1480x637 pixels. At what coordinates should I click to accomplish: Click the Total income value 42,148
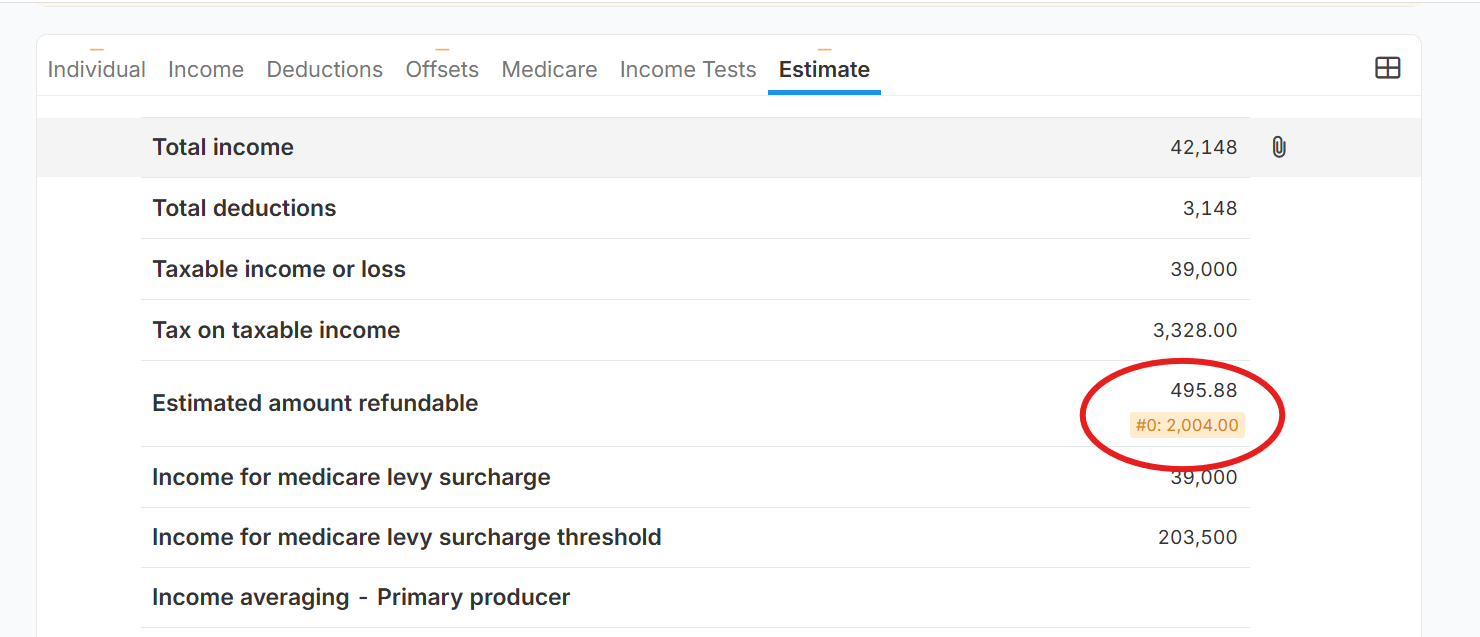[x=1204, y=147]
